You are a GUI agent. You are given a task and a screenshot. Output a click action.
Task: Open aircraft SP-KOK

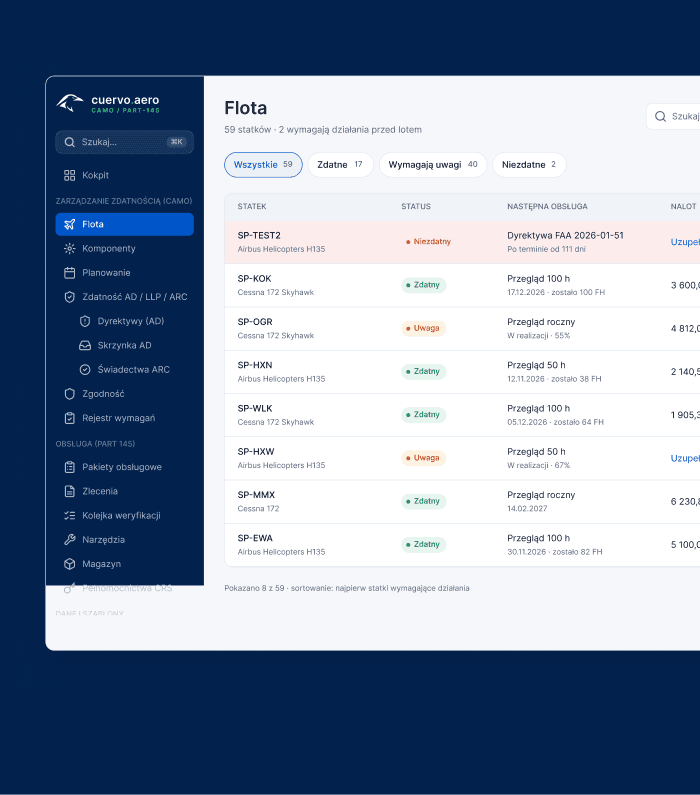pyautogui.click(x=254, y=279)
